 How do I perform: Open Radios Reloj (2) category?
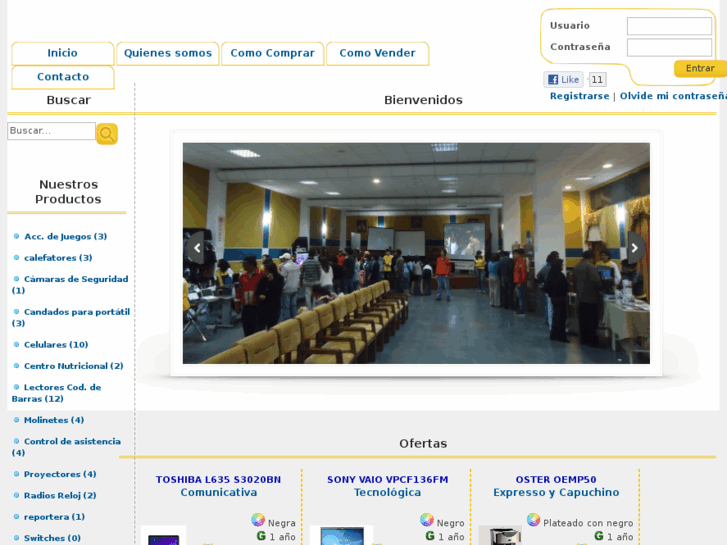tap(60, 496)
